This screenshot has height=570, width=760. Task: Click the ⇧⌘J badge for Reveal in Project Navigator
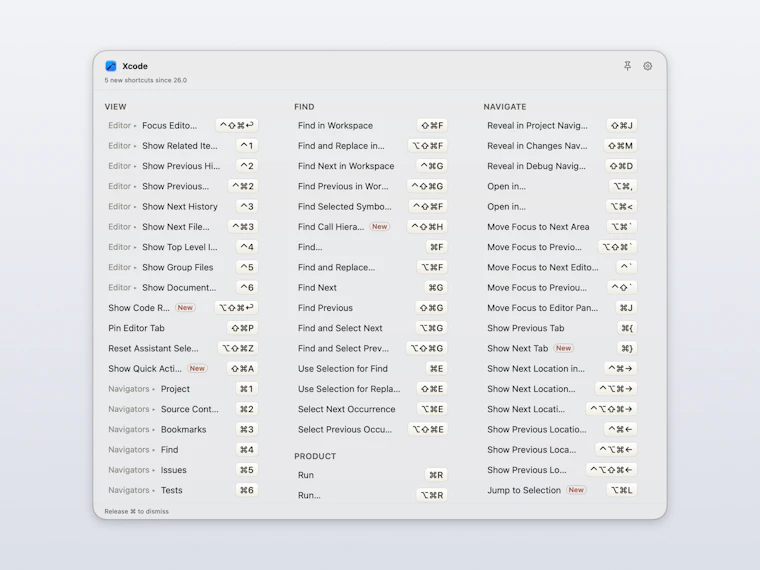621,126
